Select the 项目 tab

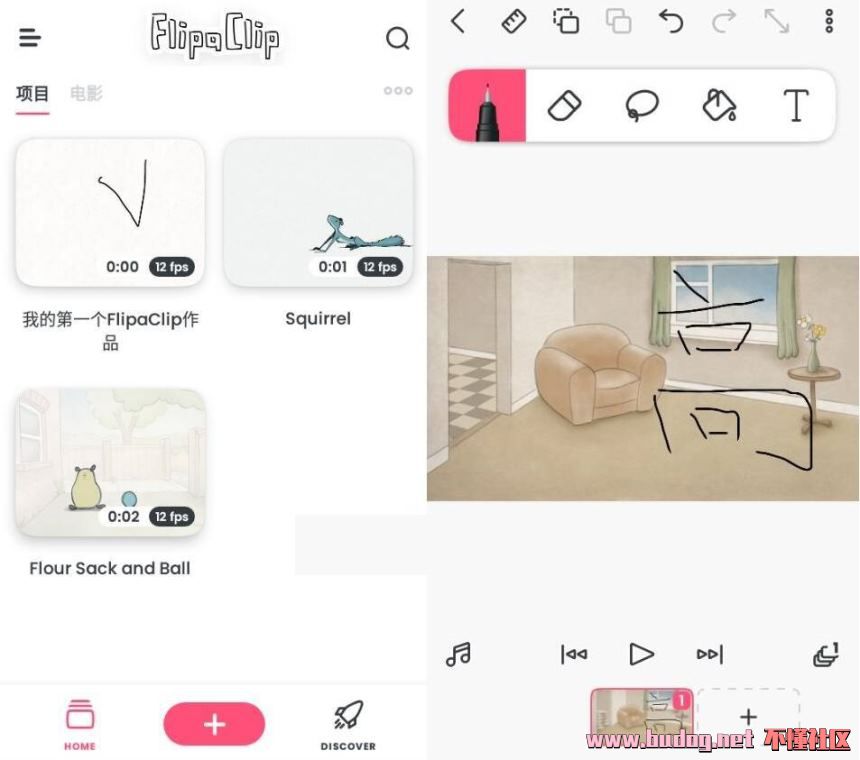[x=32, y=93]
